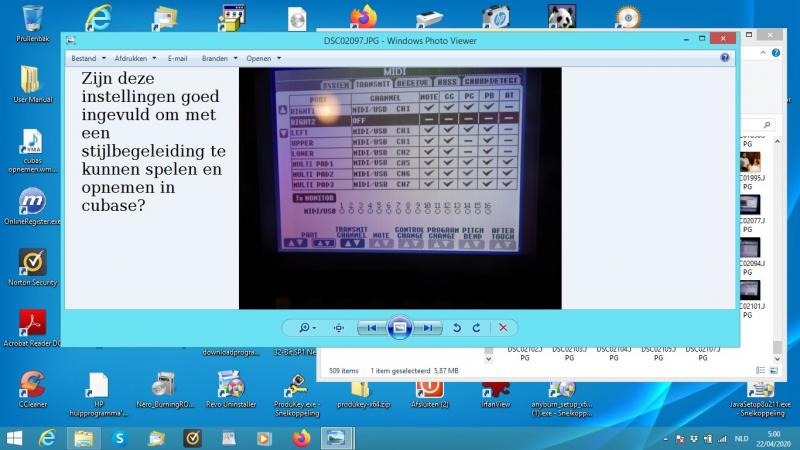The width and height of the screenshot is (800, 450).
Task: Click the NLD language indicator
Action: (741, 439)
